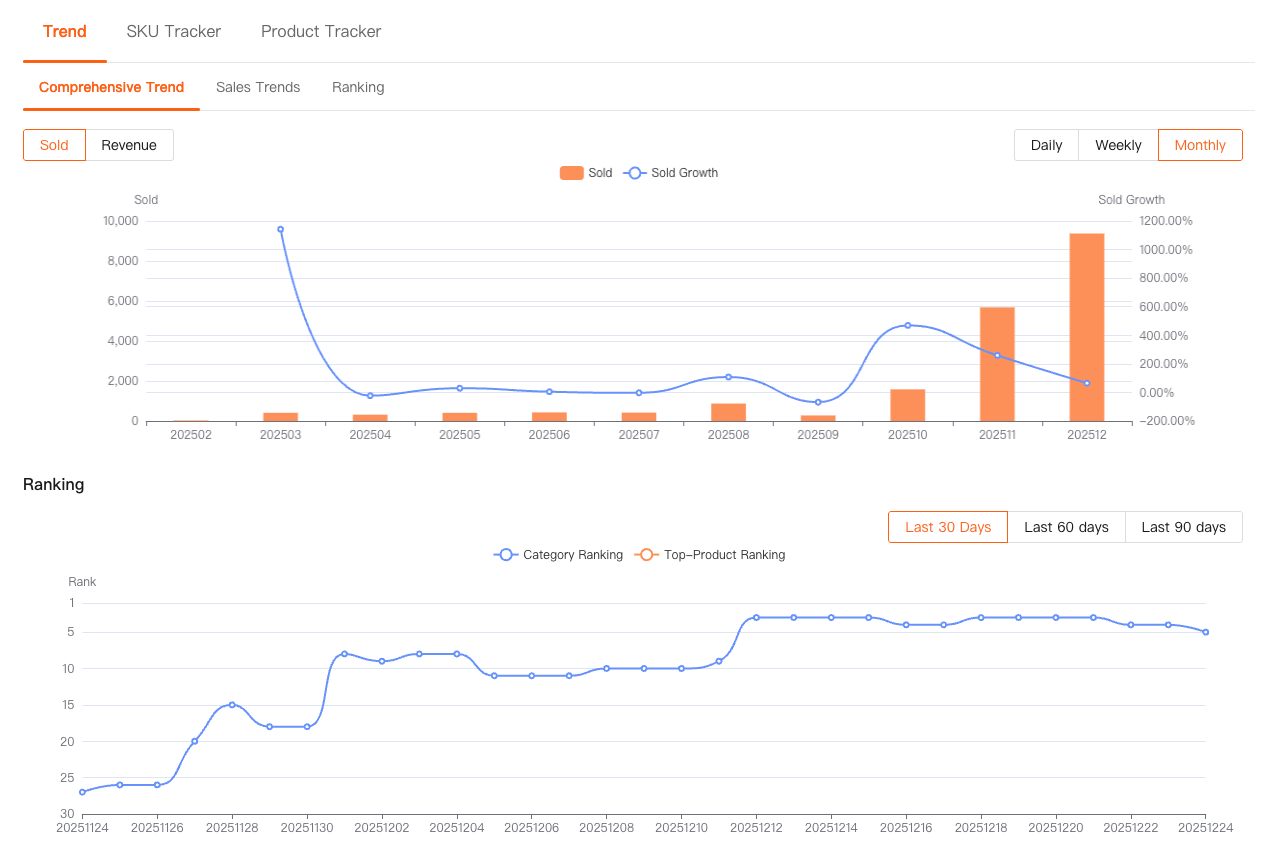This screenshot has height=858, width=1275.
Task: Click the 202511 Sold bar
Action: (x=997, y=364)
